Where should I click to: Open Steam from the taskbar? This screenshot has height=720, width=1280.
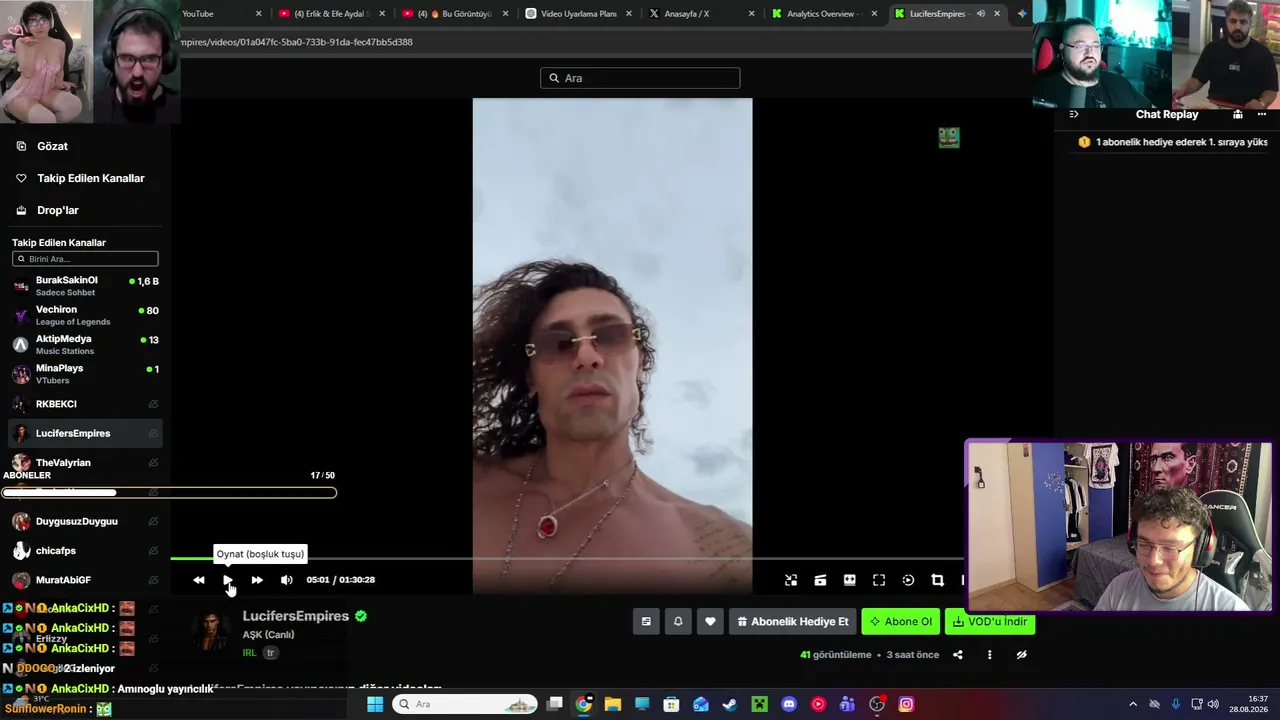pos(730,704)
